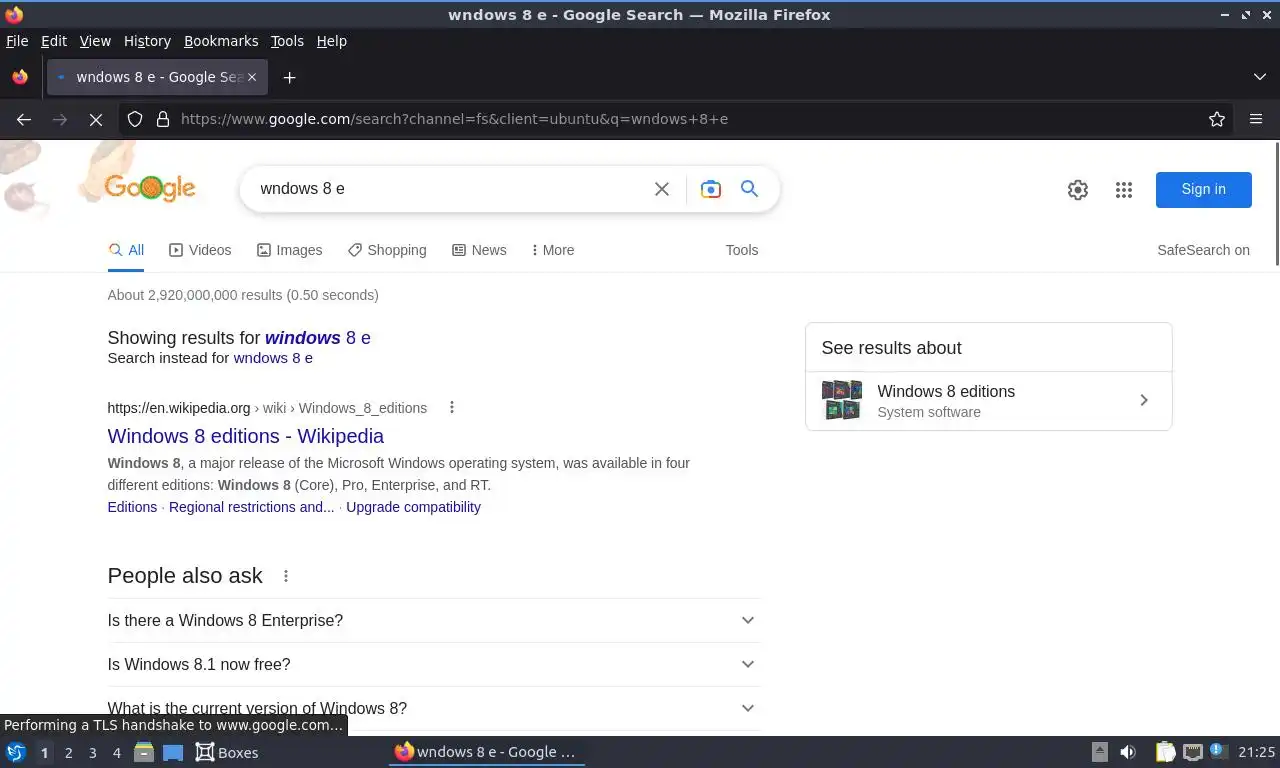Open a new tab with the plus button
The width and height of the screenshot is (1280, 768).
click(289, 77)
